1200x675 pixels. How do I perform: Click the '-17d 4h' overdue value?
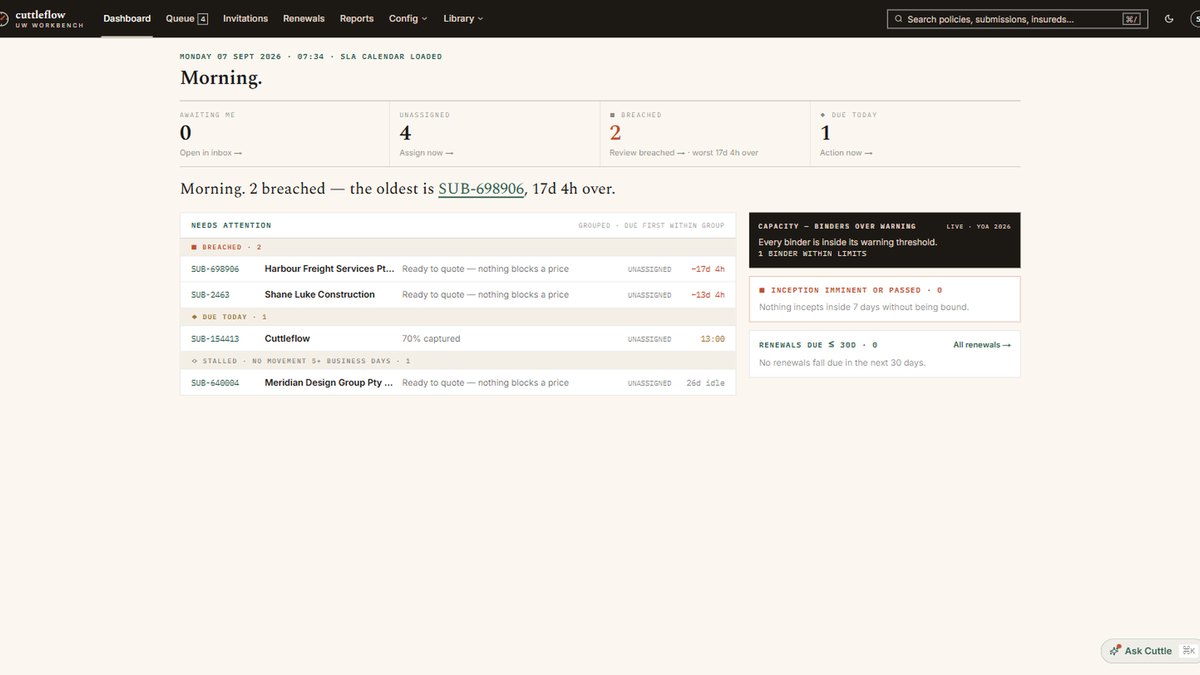click(x=707, y=269)
